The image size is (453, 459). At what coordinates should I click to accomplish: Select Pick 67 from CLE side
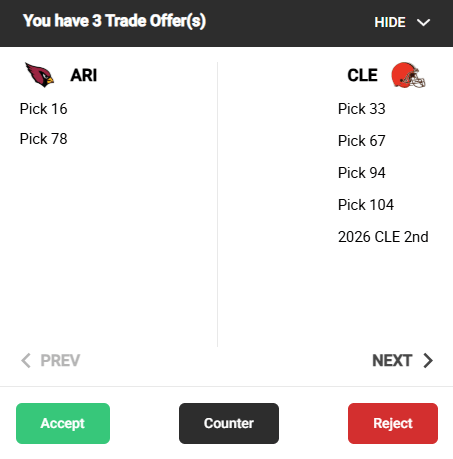click(362, 141)
